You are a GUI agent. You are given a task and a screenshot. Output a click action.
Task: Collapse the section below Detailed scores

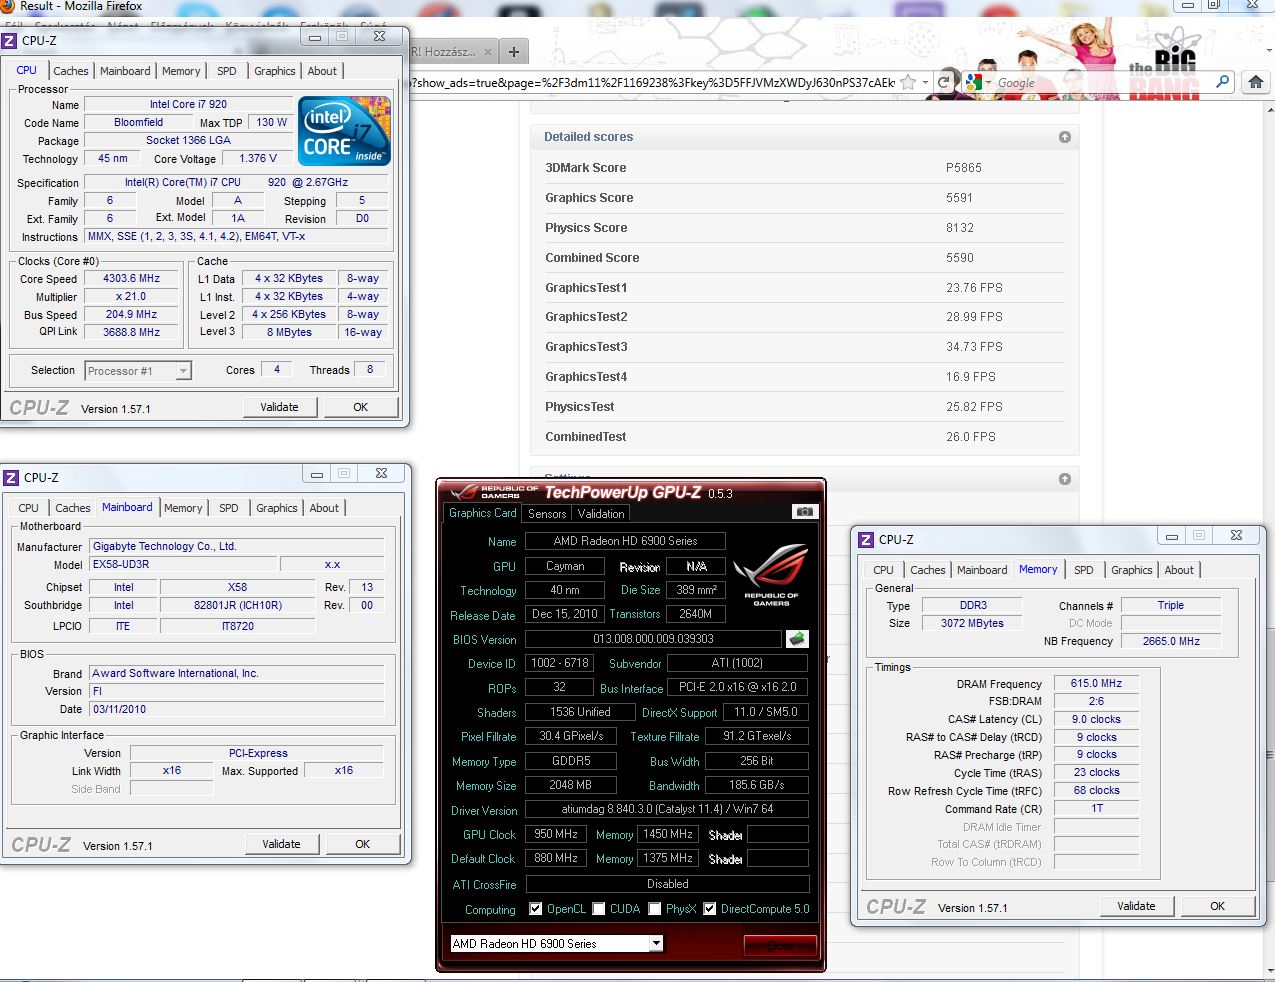(x=1065, y=479)
